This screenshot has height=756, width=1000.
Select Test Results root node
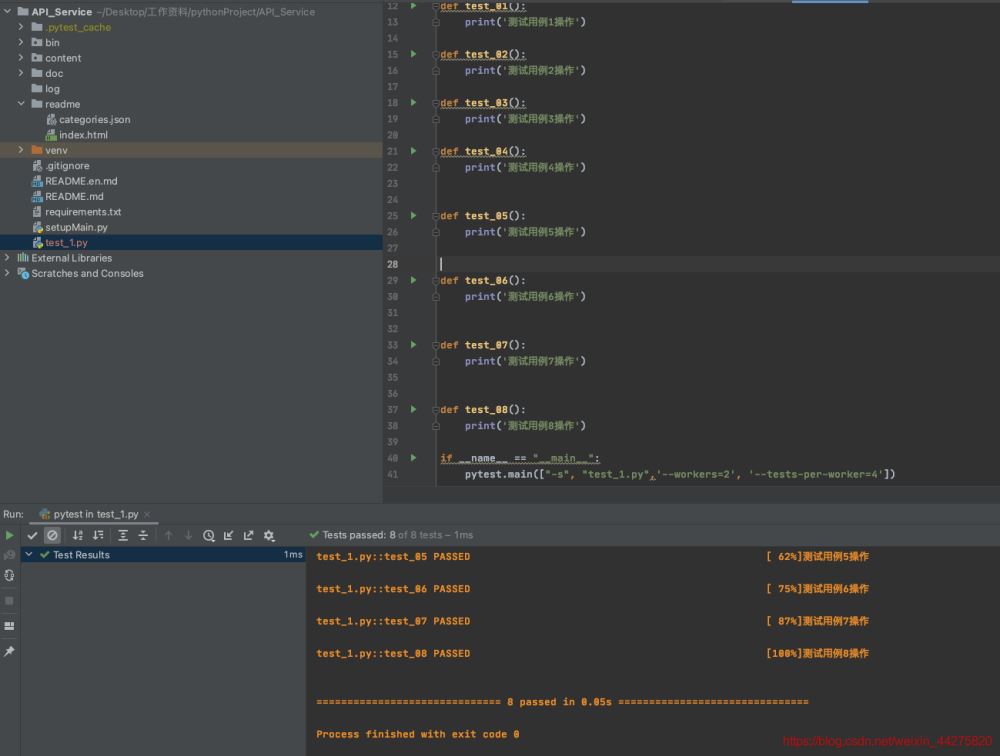pos(80,555)
